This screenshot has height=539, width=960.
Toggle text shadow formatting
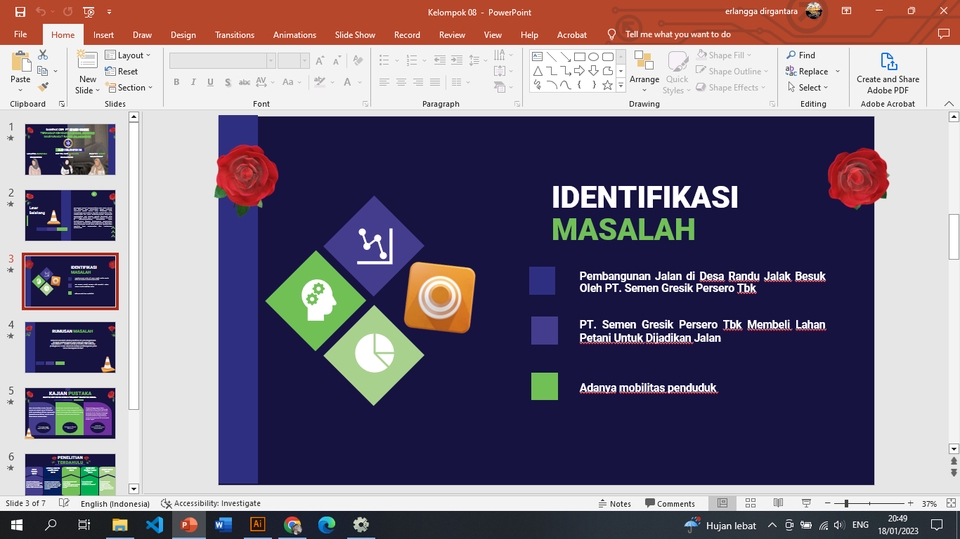[x=227, y=82]
